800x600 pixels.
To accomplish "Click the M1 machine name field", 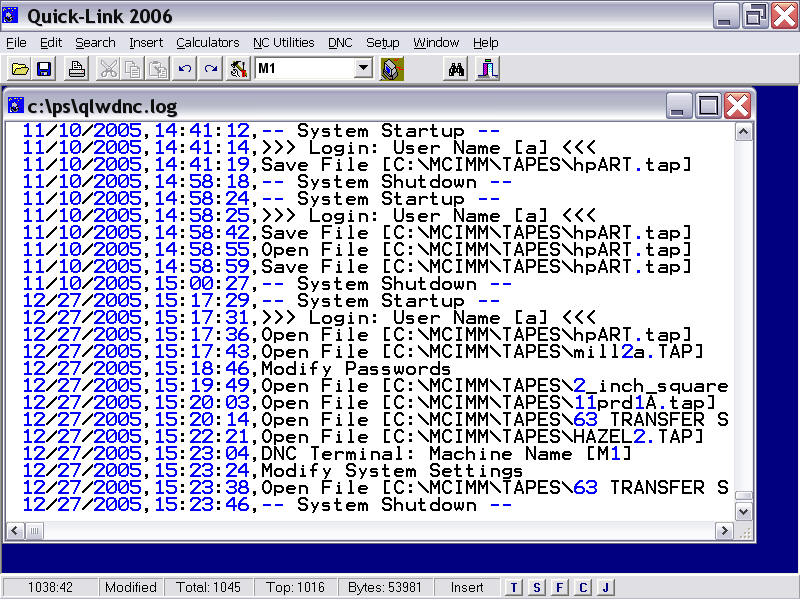I will tap(305, 67).
